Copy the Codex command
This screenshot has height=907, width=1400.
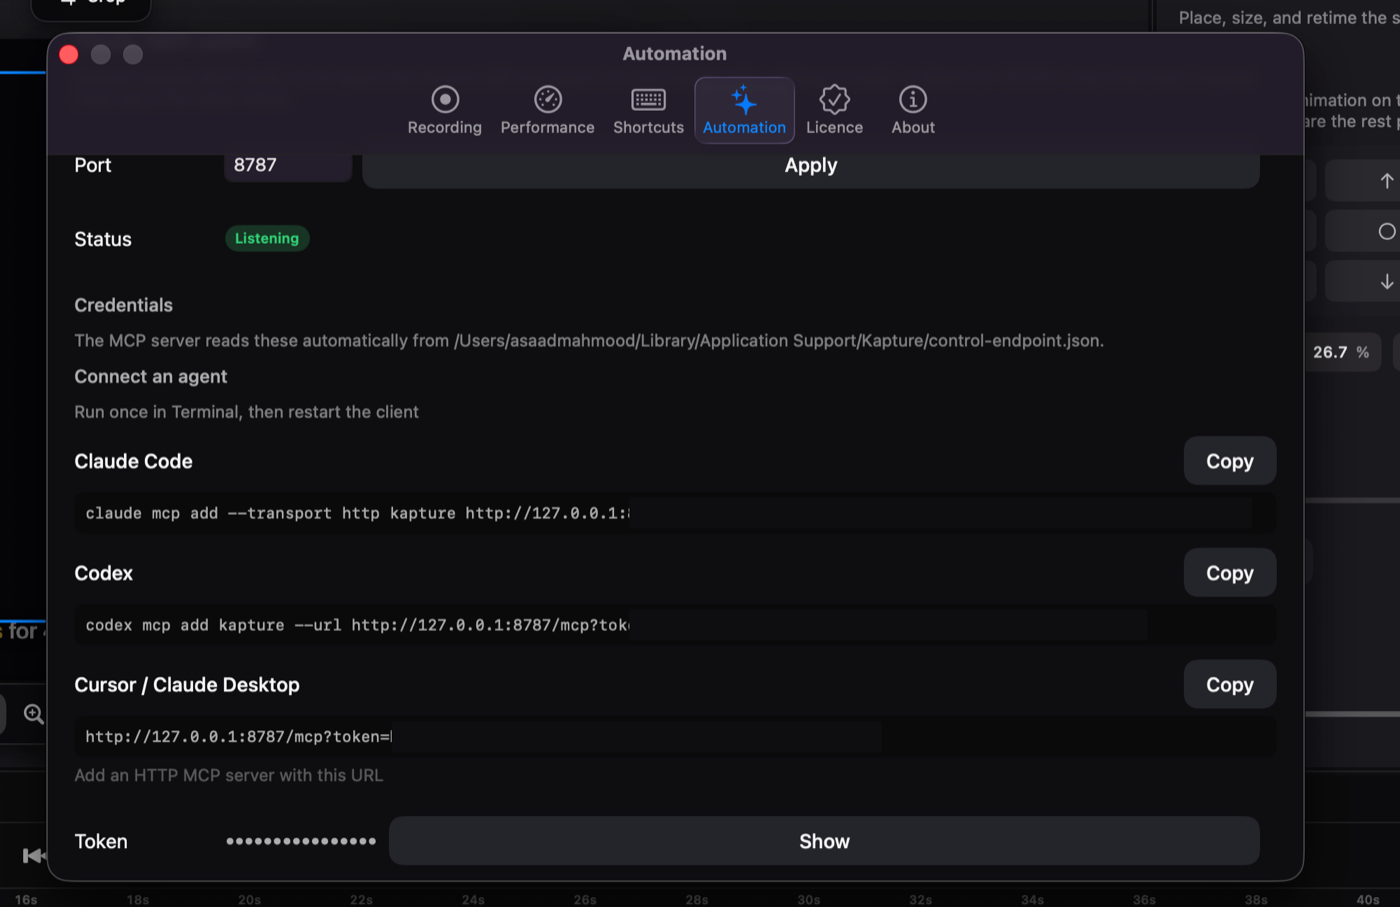tap(1230, 573)
